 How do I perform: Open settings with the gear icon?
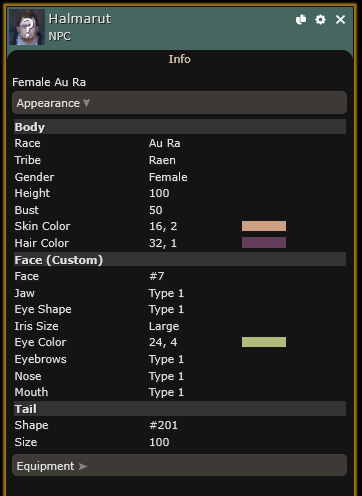click(320, 20)
